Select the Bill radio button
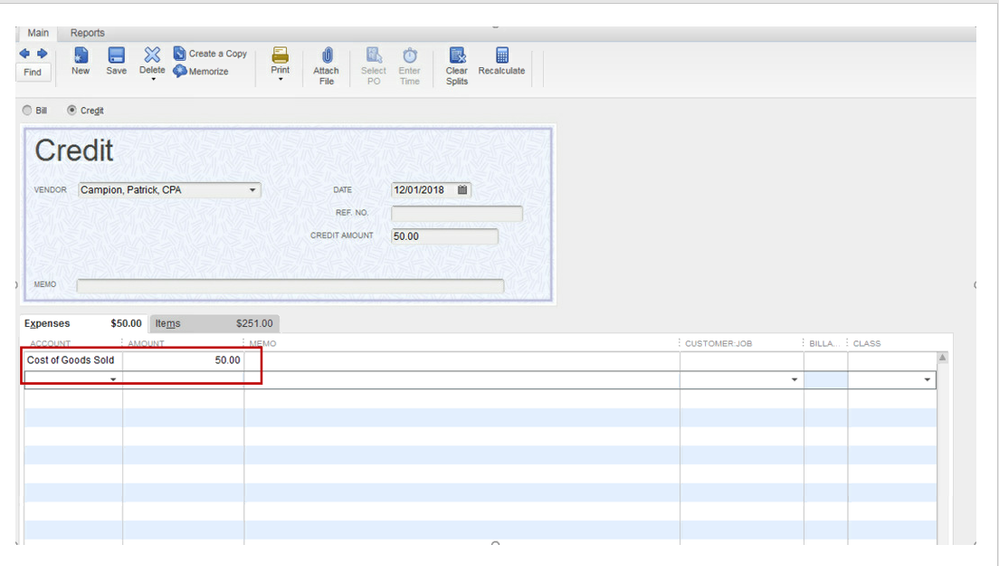Screen dimensions: 999x566 (27, 110)
